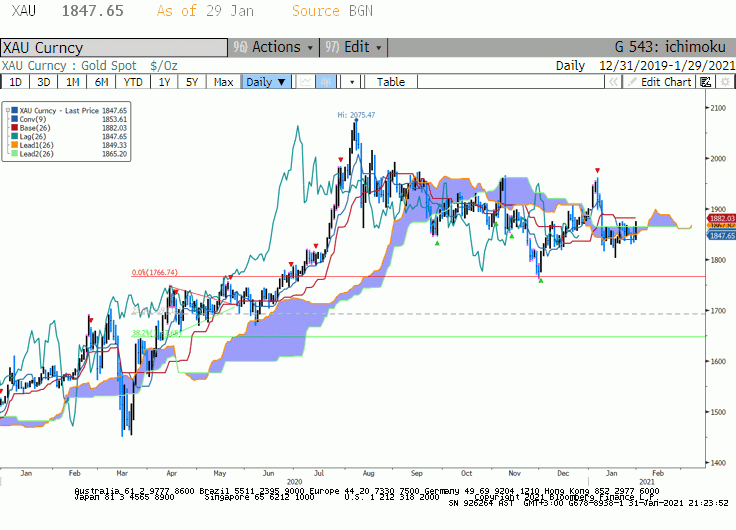Switch to line chart icon

point(305,82)
